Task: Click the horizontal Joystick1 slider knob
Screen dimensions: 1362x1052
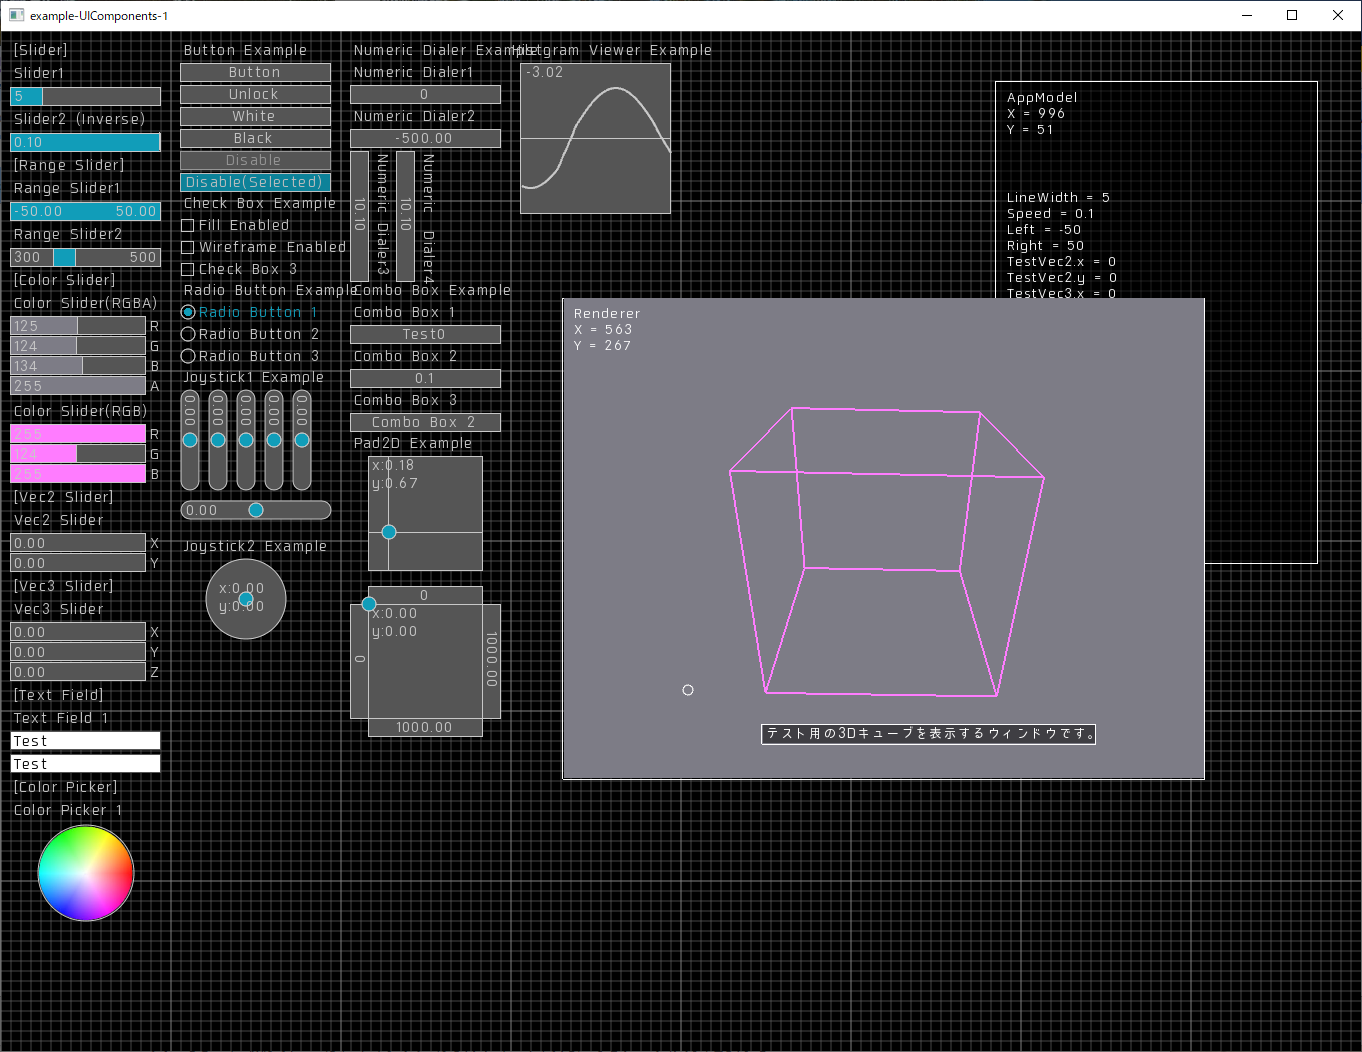Action: point(256,510)
